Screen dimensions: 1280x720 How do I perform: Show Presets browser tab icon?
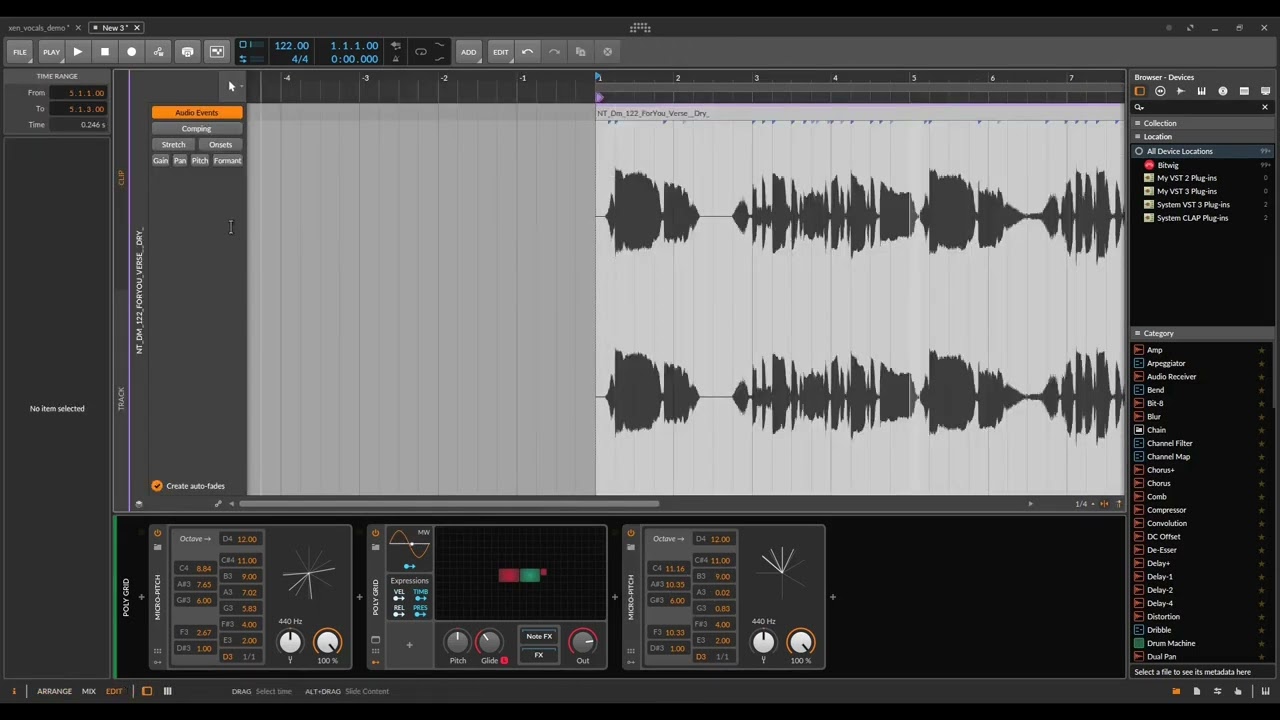pyautogui.click(x=1160, y=92)
